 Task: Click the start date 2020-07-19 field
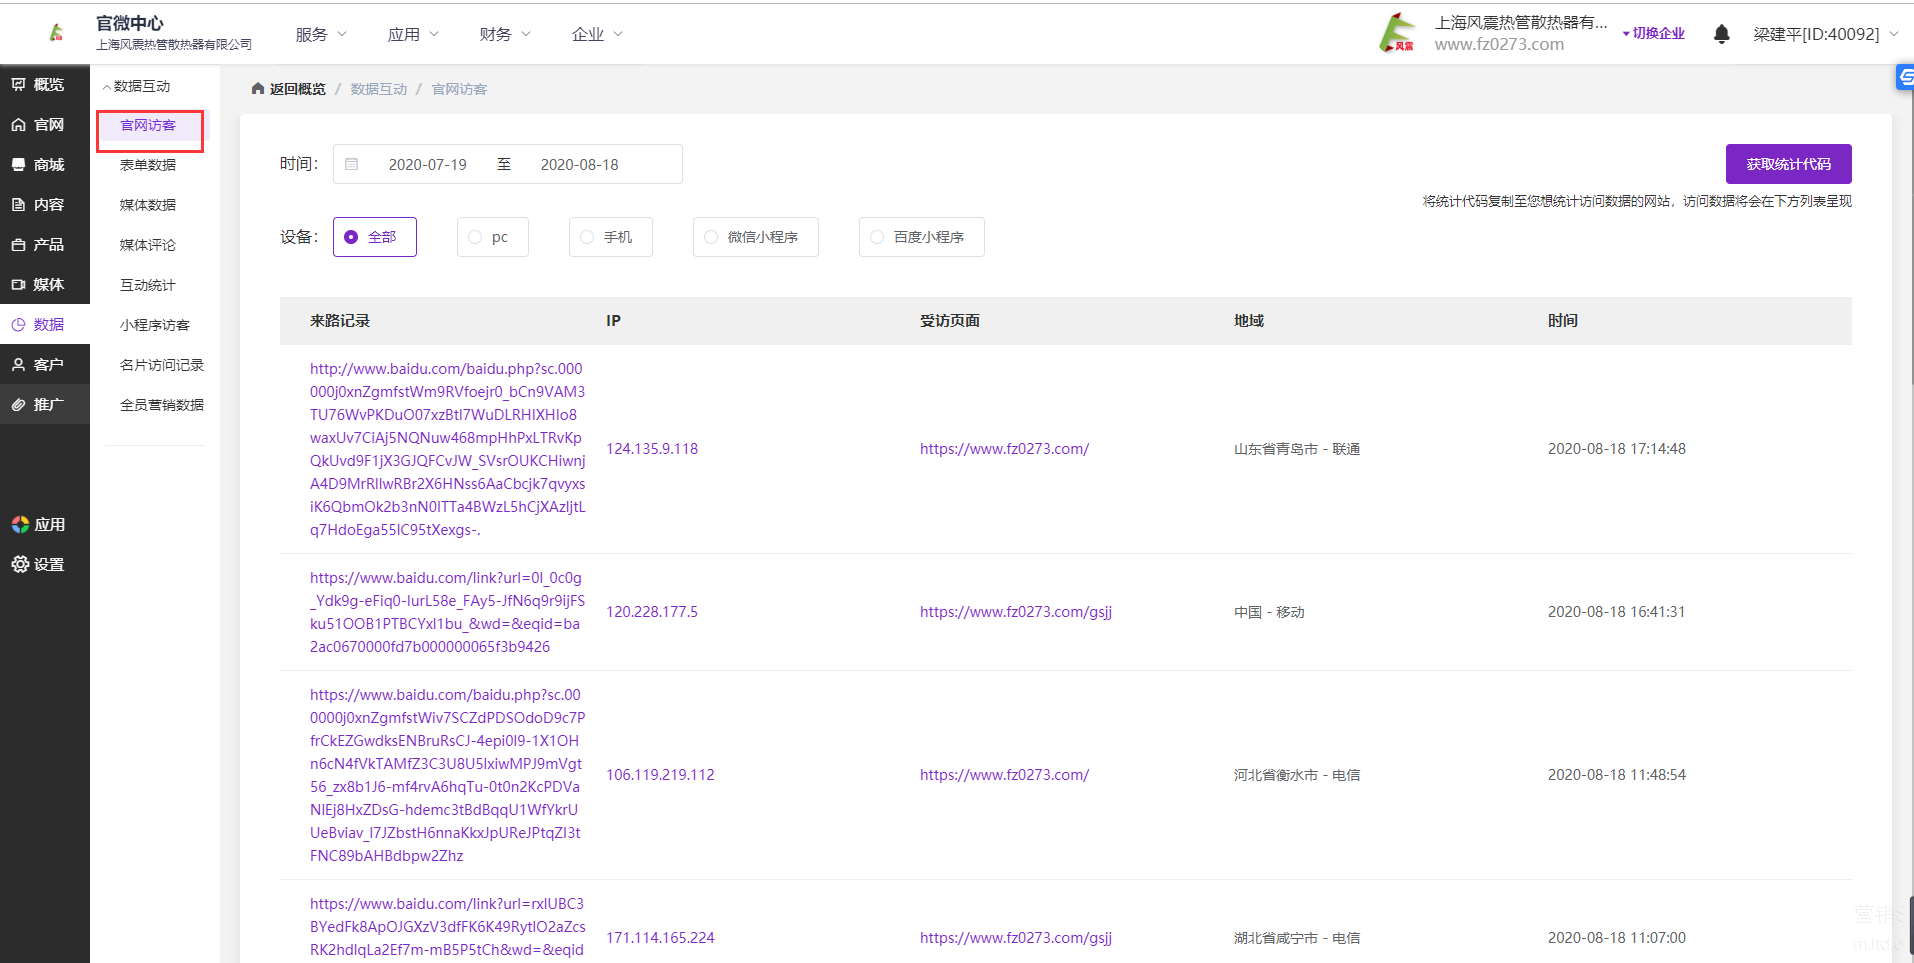point(427,164)
